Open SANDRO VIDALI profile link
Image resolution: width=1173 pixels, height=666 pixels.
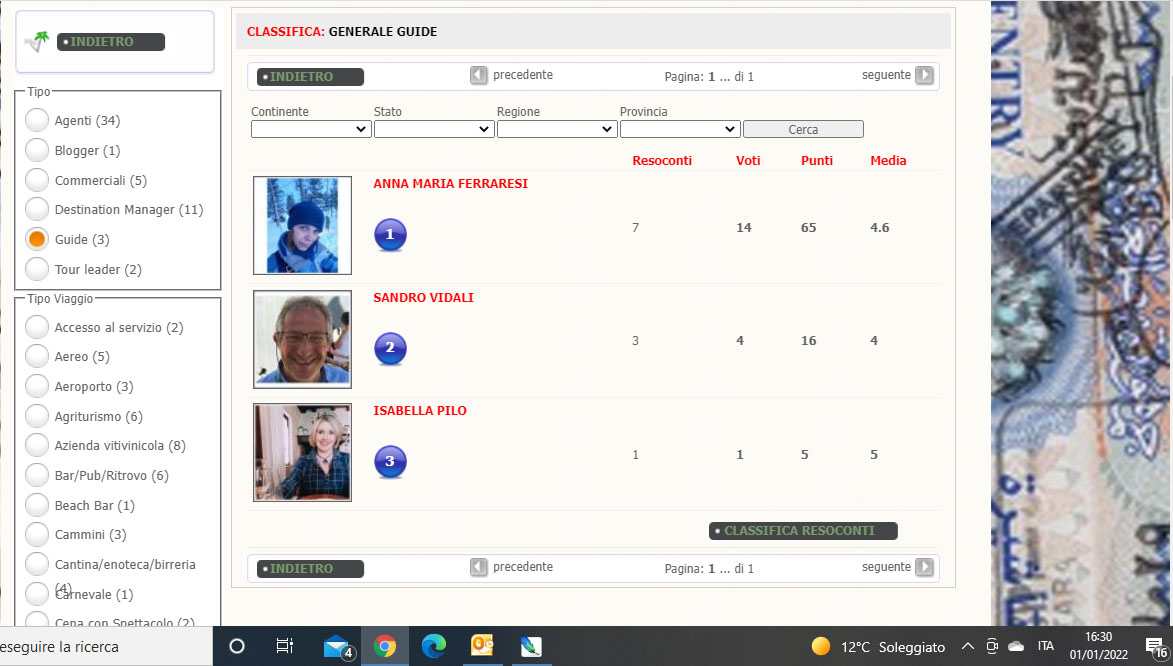(423, 297)
